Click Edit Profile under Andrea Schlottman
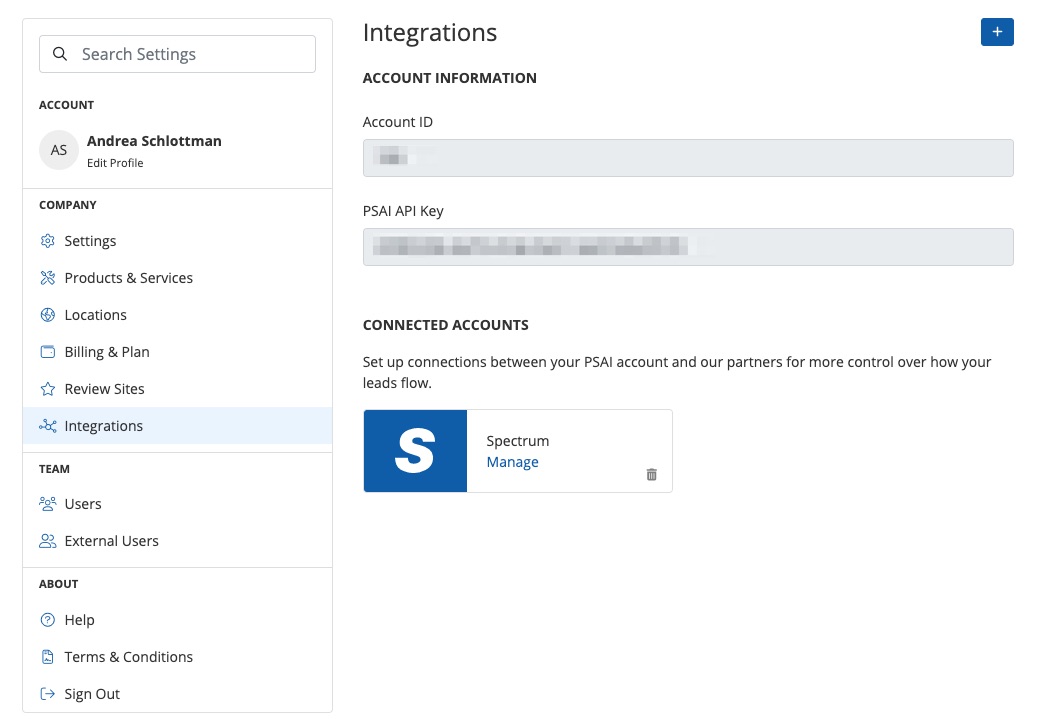 coord(115,163)
